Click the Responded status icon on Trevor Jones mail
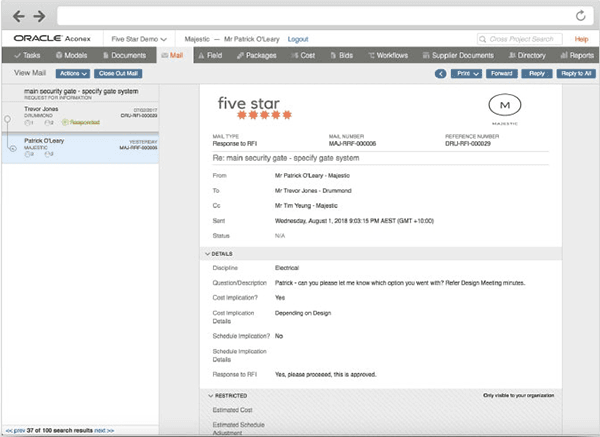Image resolution: width=600 pixels, height=437 pixels. [x=65, y=122]
